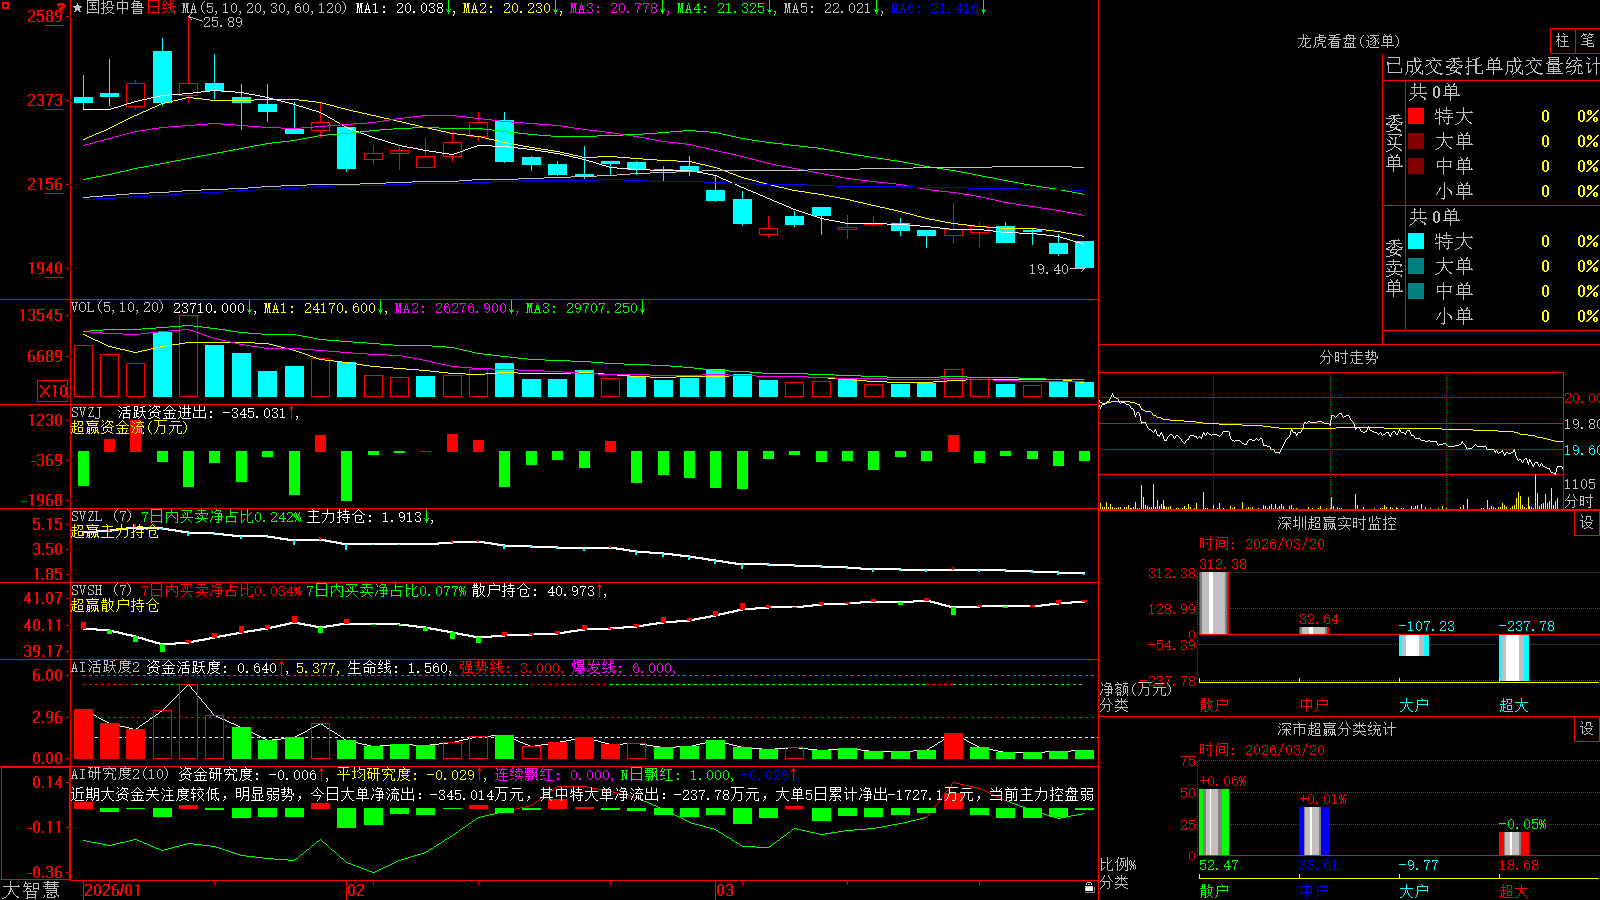
Task: Click the 超赢散户持仓 indicator label
Action: (x=115, y=605)
